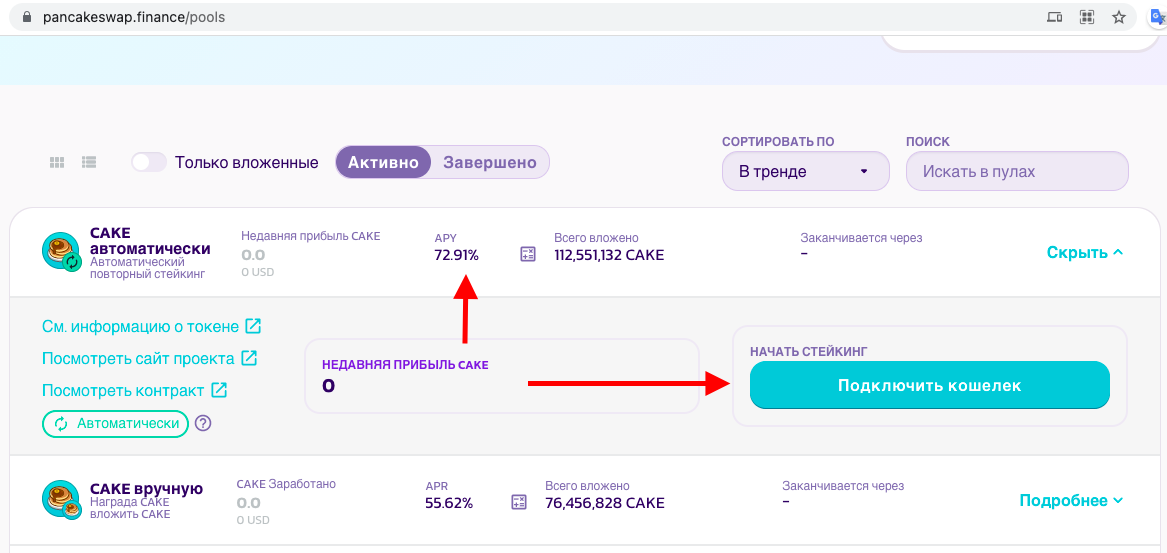The image size is (1167, 553).
Task: Click the lock icon in address bar
Action: [28, 16]
